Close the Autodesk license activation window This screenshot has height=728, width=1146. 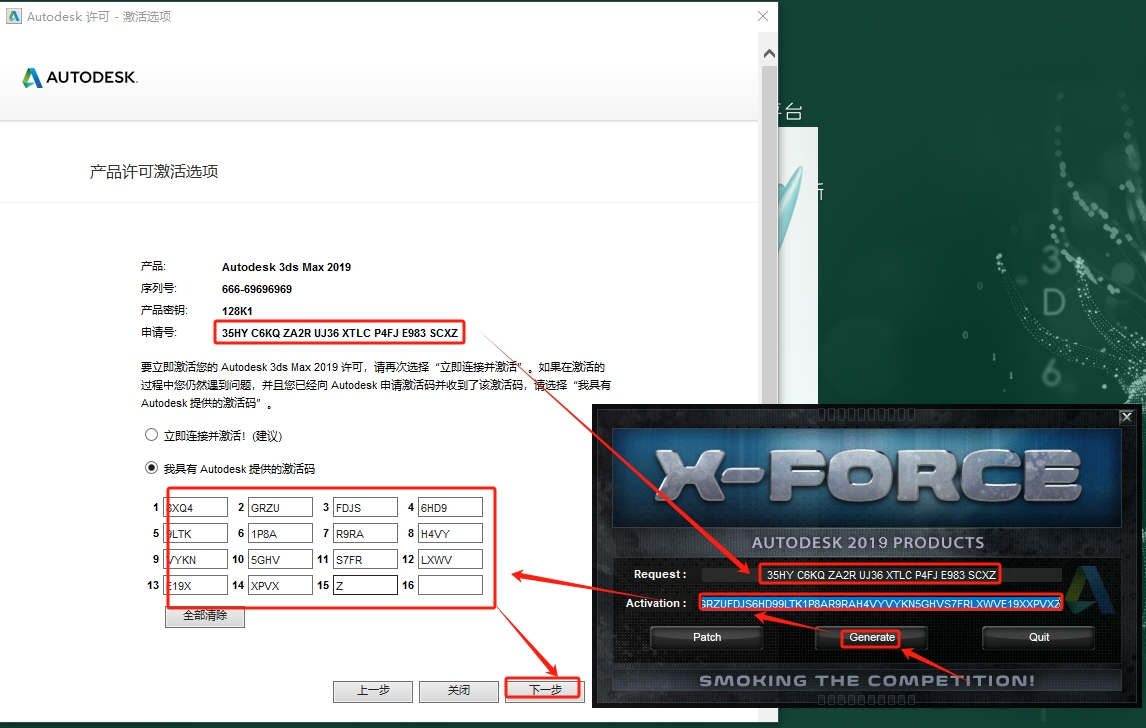[763, 16]
